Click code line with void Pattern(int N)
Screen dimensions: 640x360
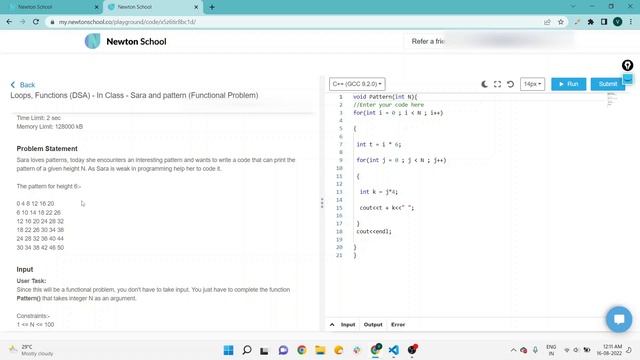385,97
